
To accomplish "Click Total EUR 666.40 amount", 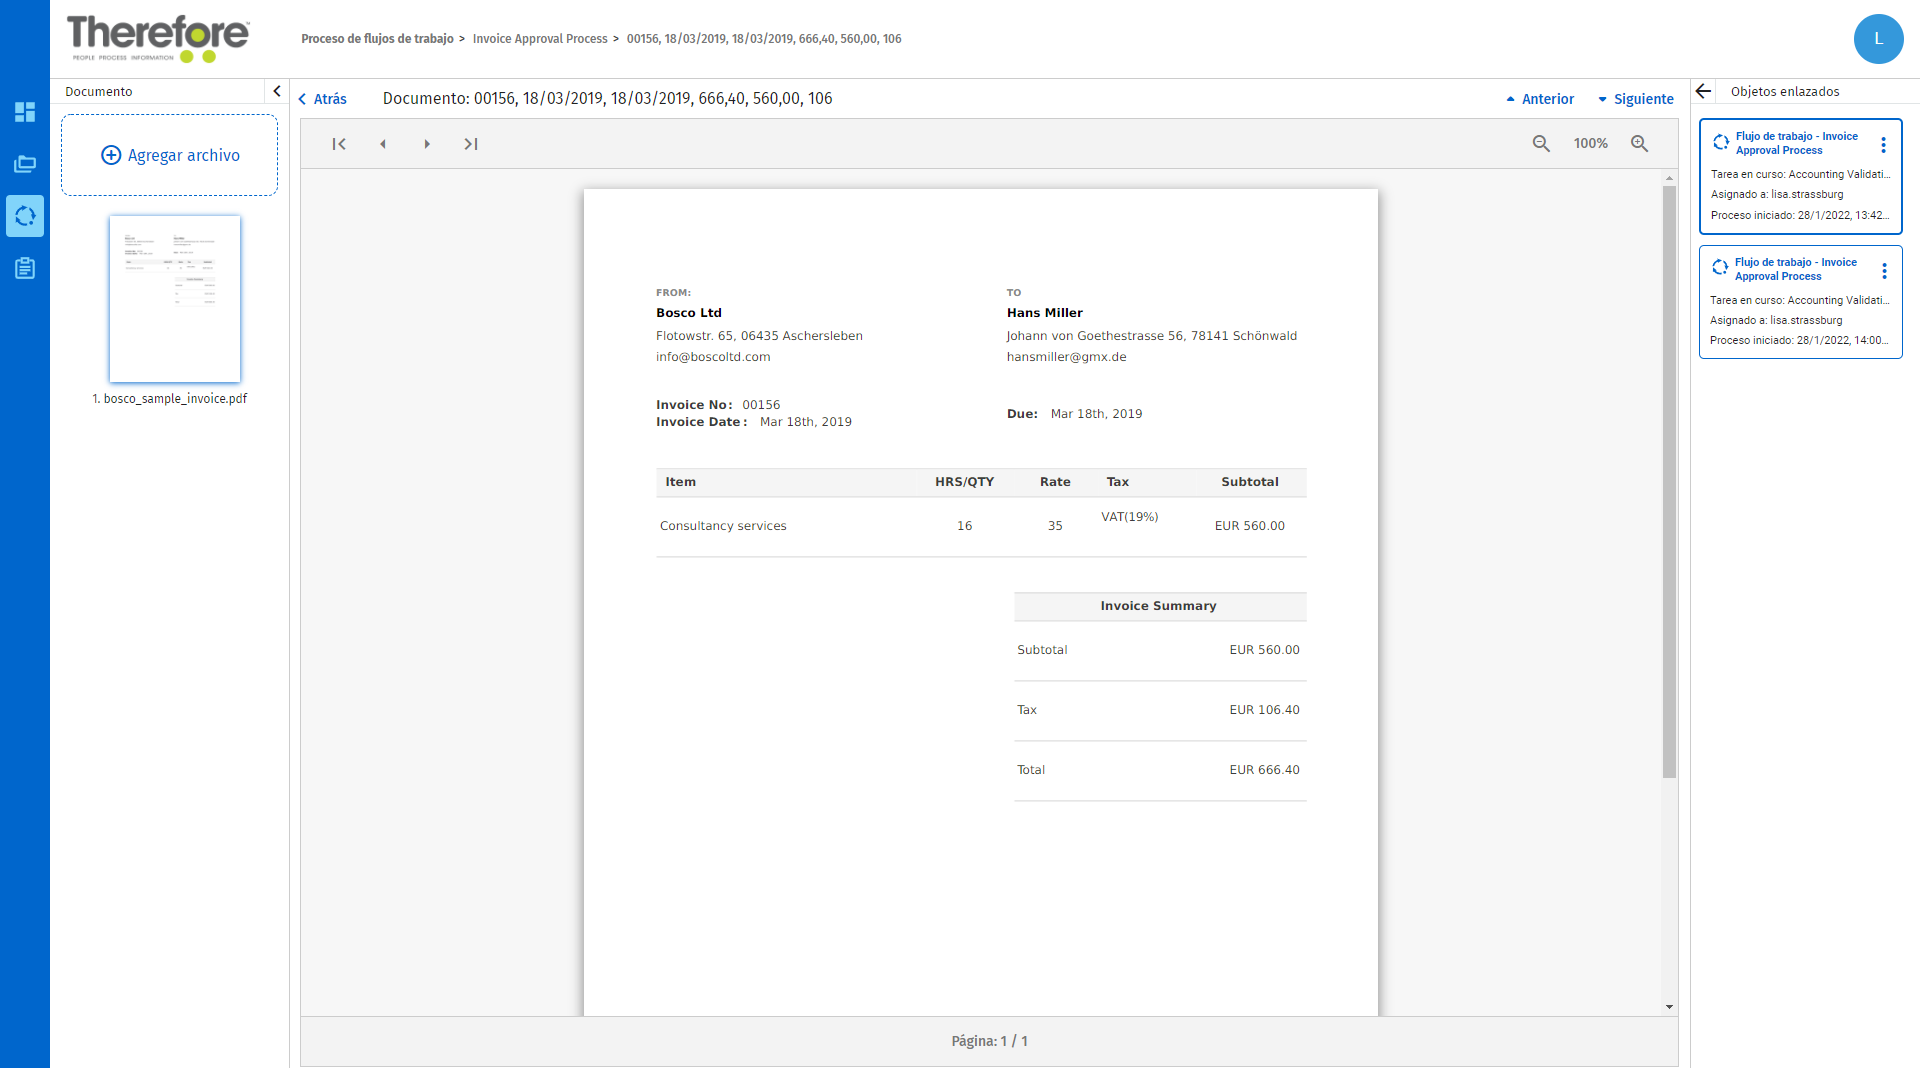I will 1264,770.
